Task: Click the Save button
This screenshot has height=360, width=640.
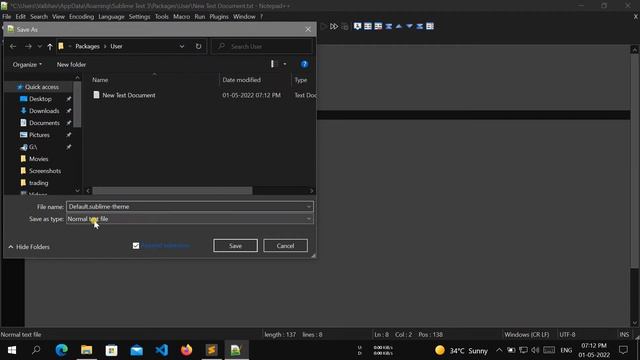Action: point(236,246)
